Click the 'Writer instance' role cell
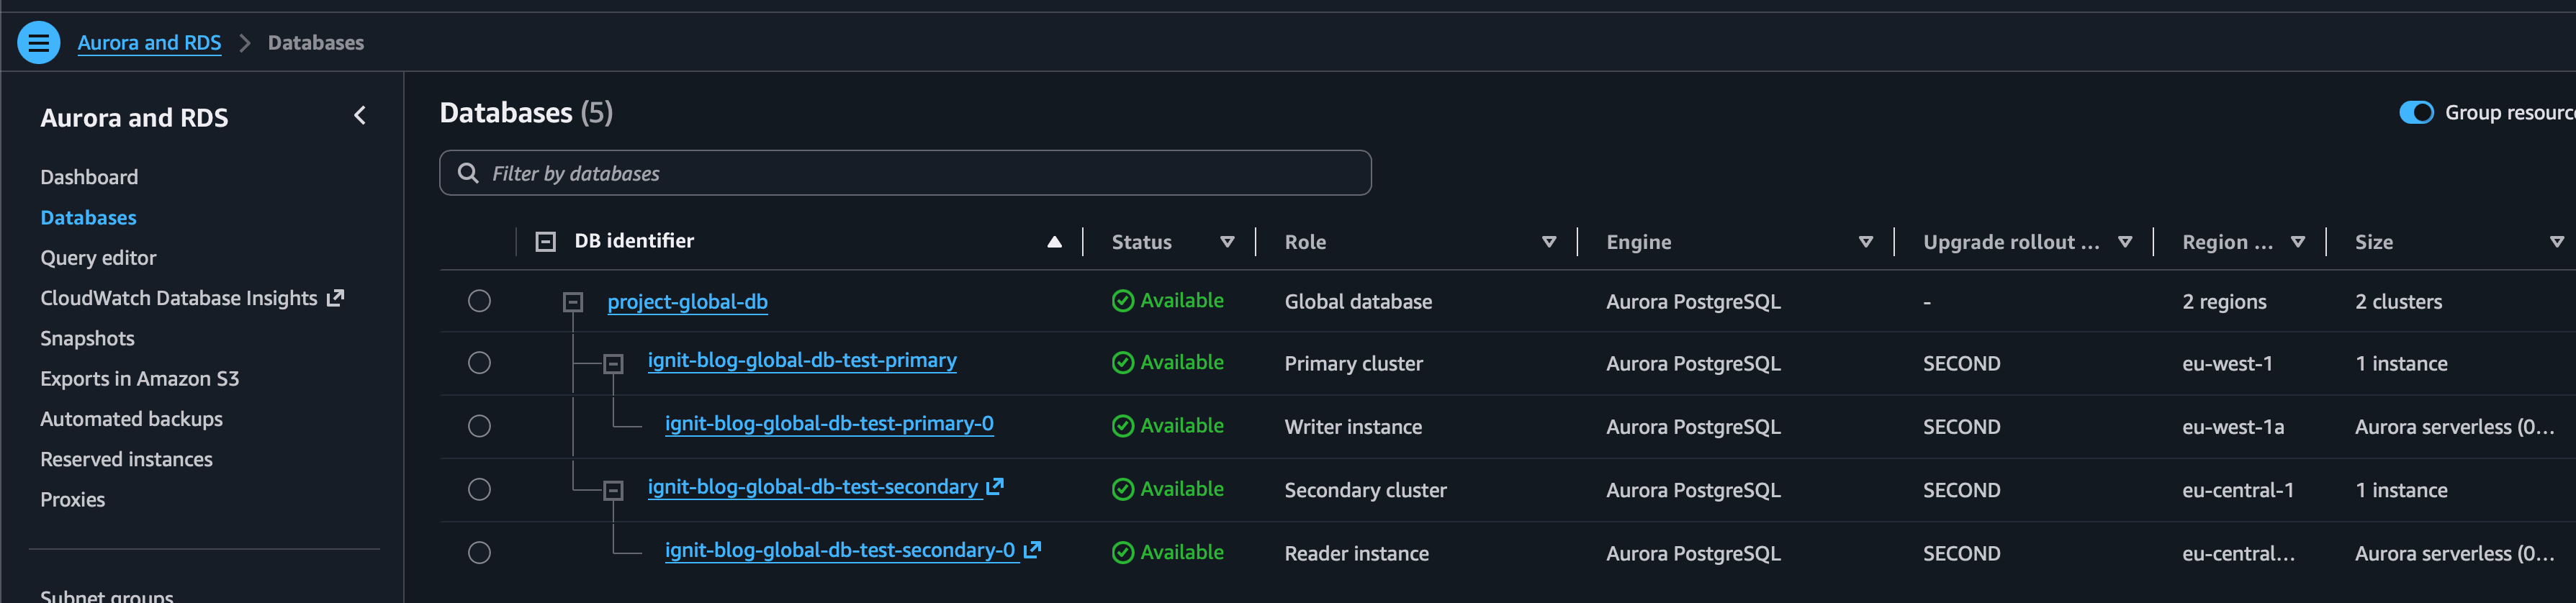The height and width of the screenshot is (603, 2576). 1353,427
